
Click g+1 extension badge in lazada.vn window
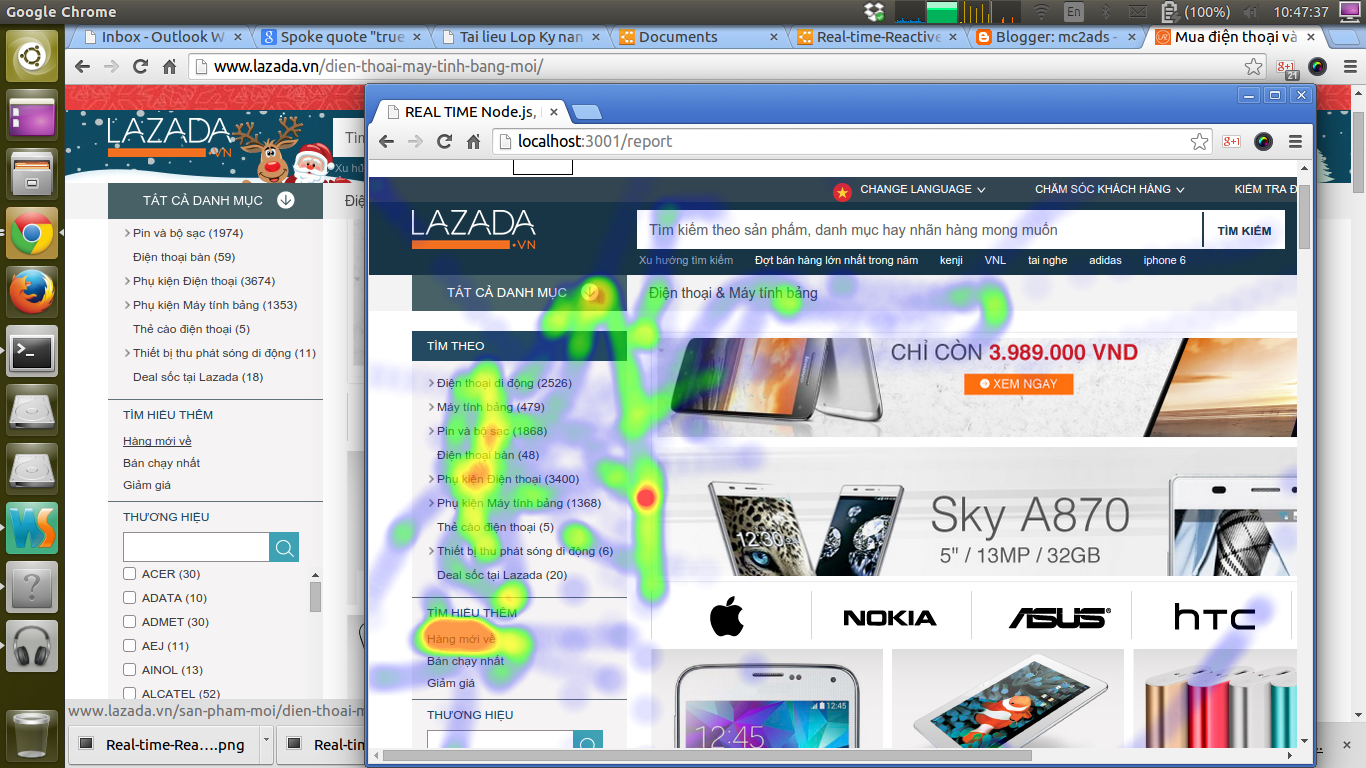[1287, 68]
